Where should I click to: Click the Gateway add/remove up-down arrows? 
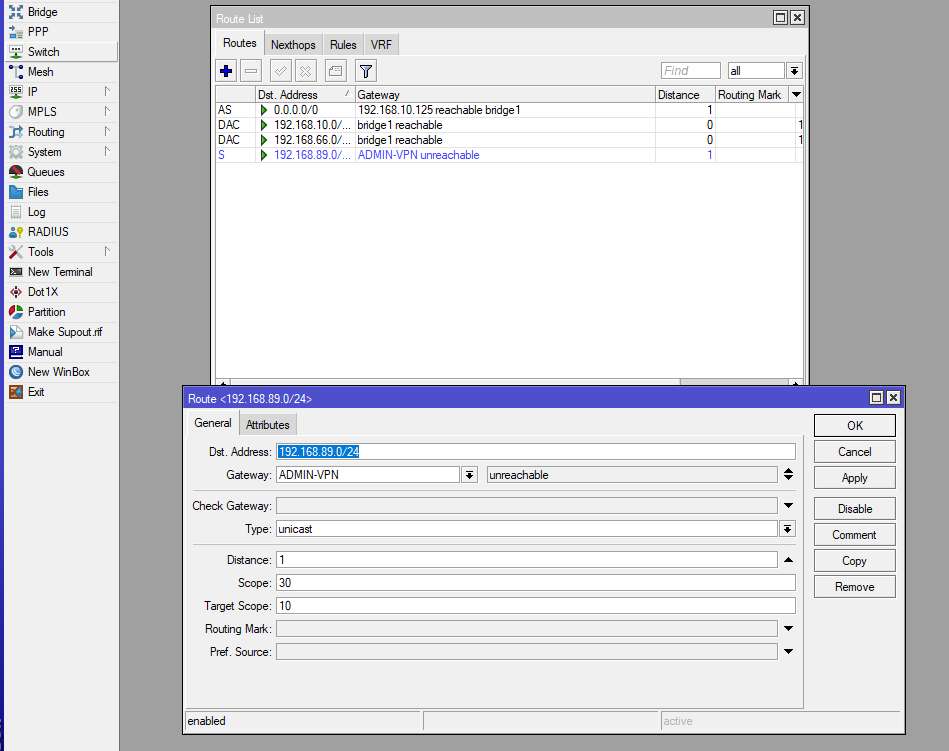[x=788, y=474]
